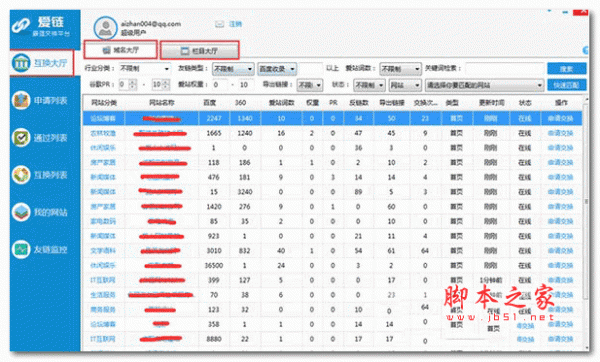Decrease the 谷歌PR minimum with down arrow

[132, 87]
